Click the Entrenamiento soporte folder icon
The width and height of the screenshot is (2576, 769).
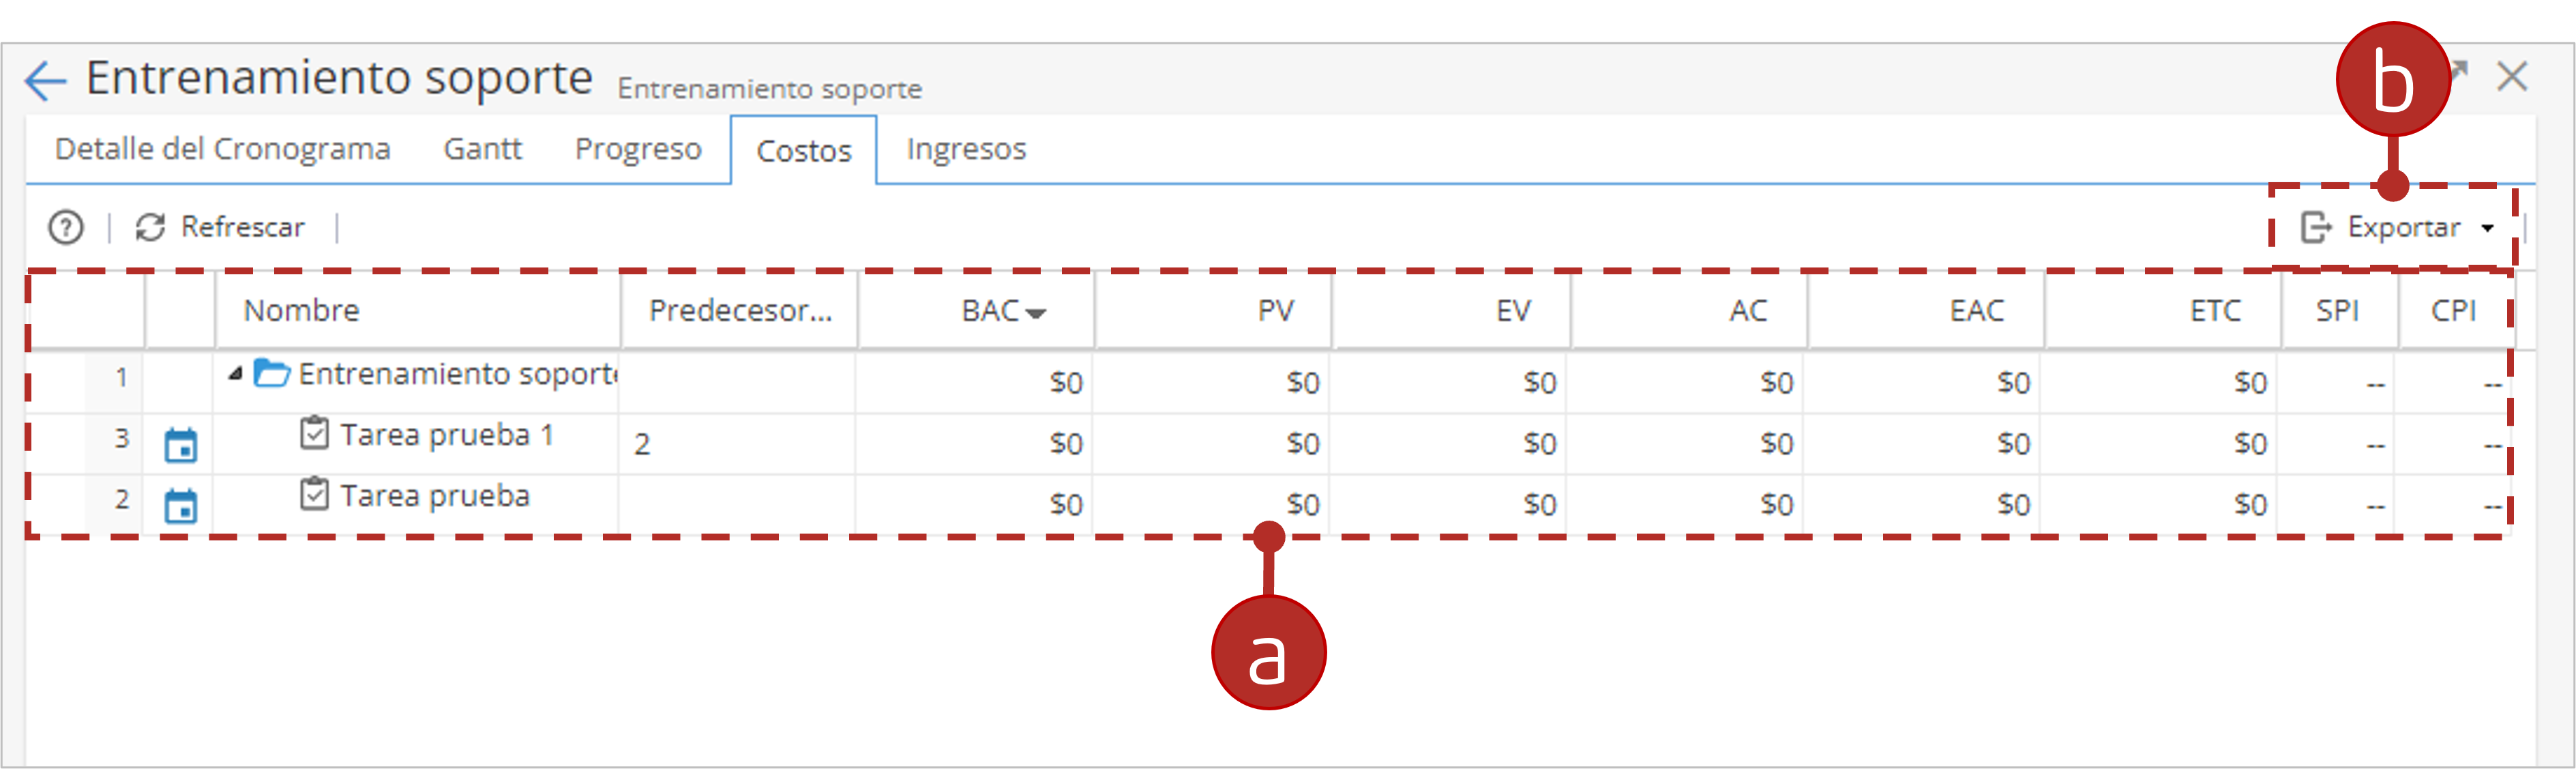coord(271,374)
